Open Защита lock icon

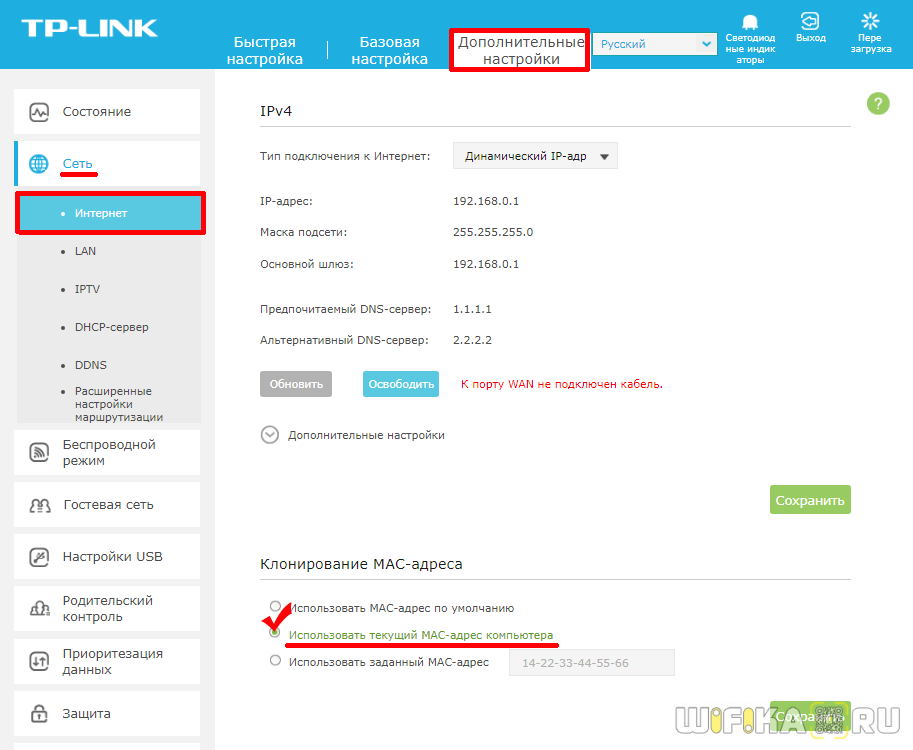[39, 713]
